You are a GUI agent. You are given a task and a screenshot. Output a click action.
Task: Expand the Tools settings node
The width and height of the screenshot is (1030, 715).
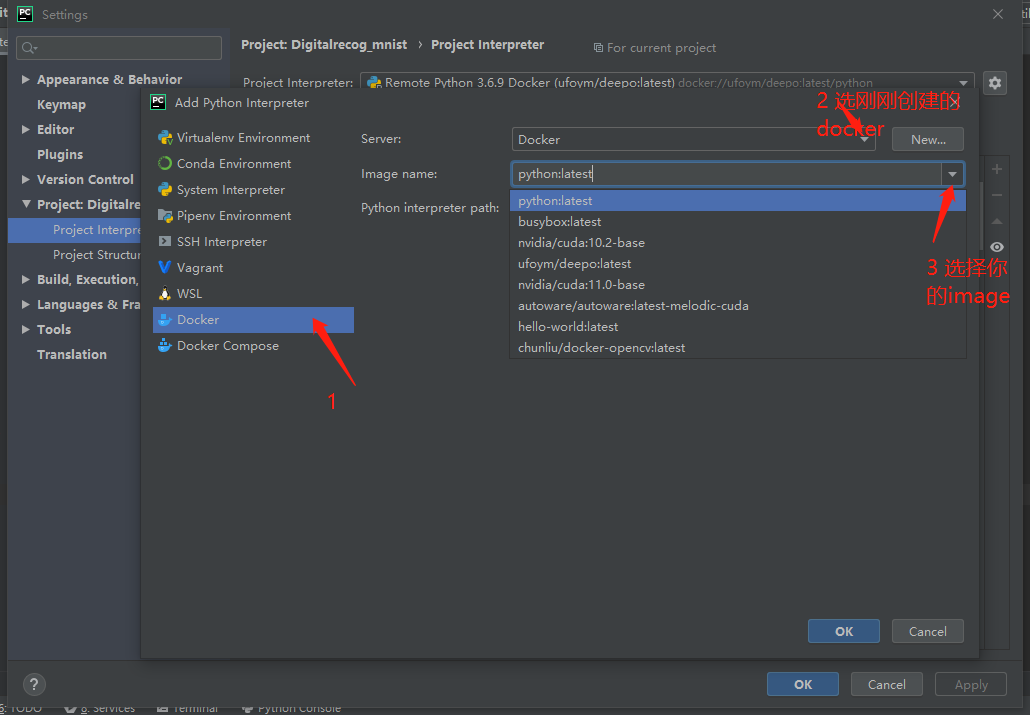click(x=26, y=329)
